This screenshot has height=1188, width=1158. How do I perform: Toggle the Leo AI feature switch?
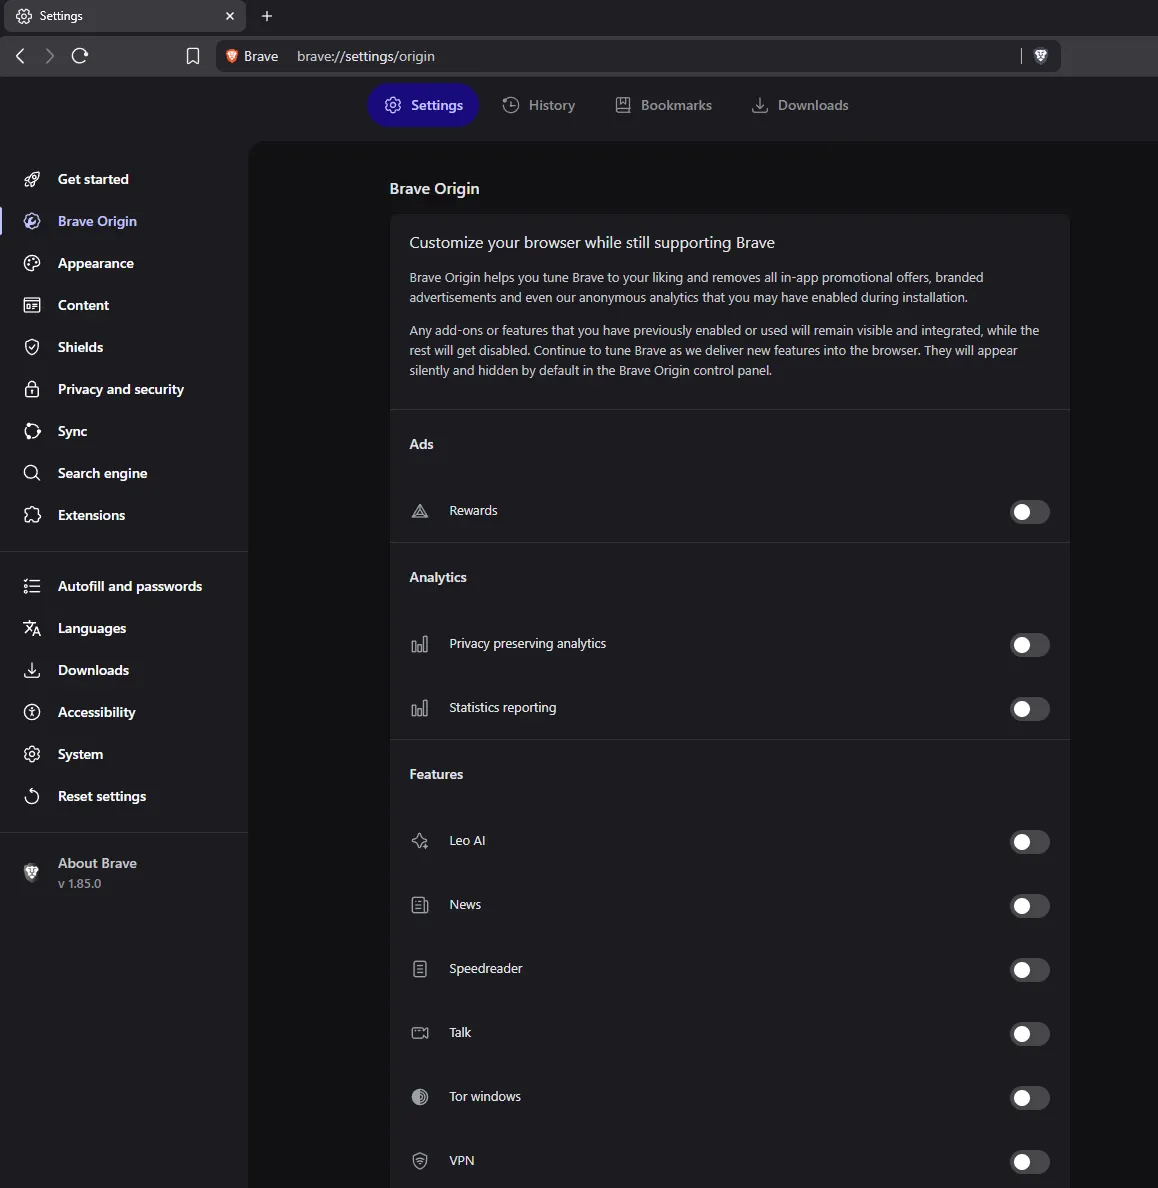point(1029,842)
